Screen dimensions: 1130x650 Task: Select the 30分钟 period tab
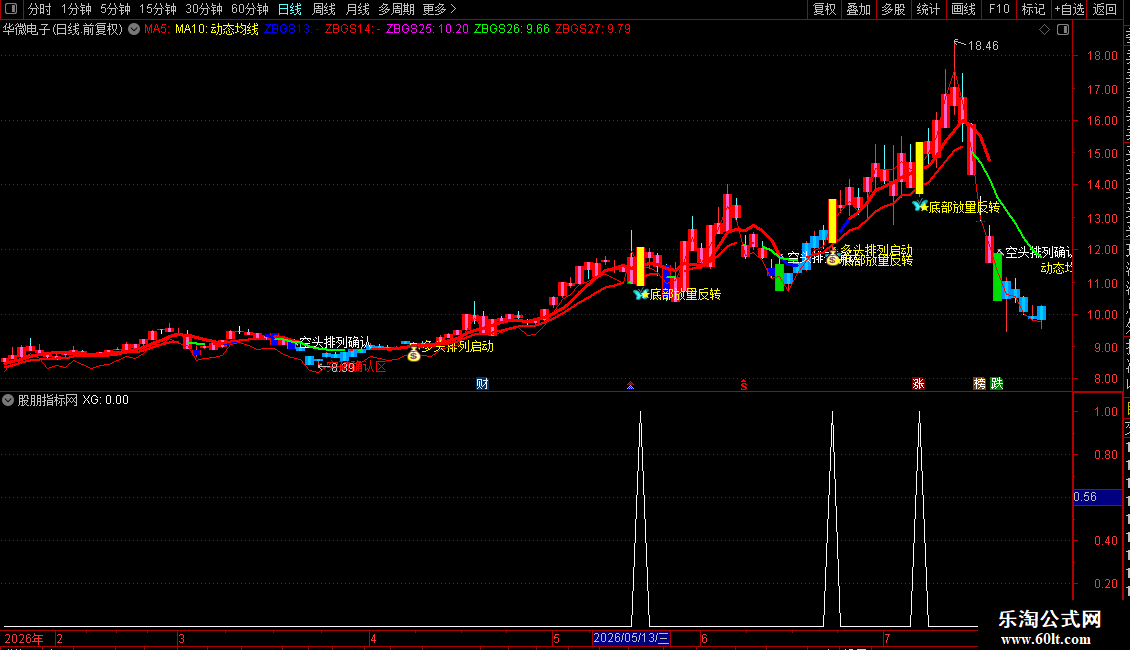[204, 9]
